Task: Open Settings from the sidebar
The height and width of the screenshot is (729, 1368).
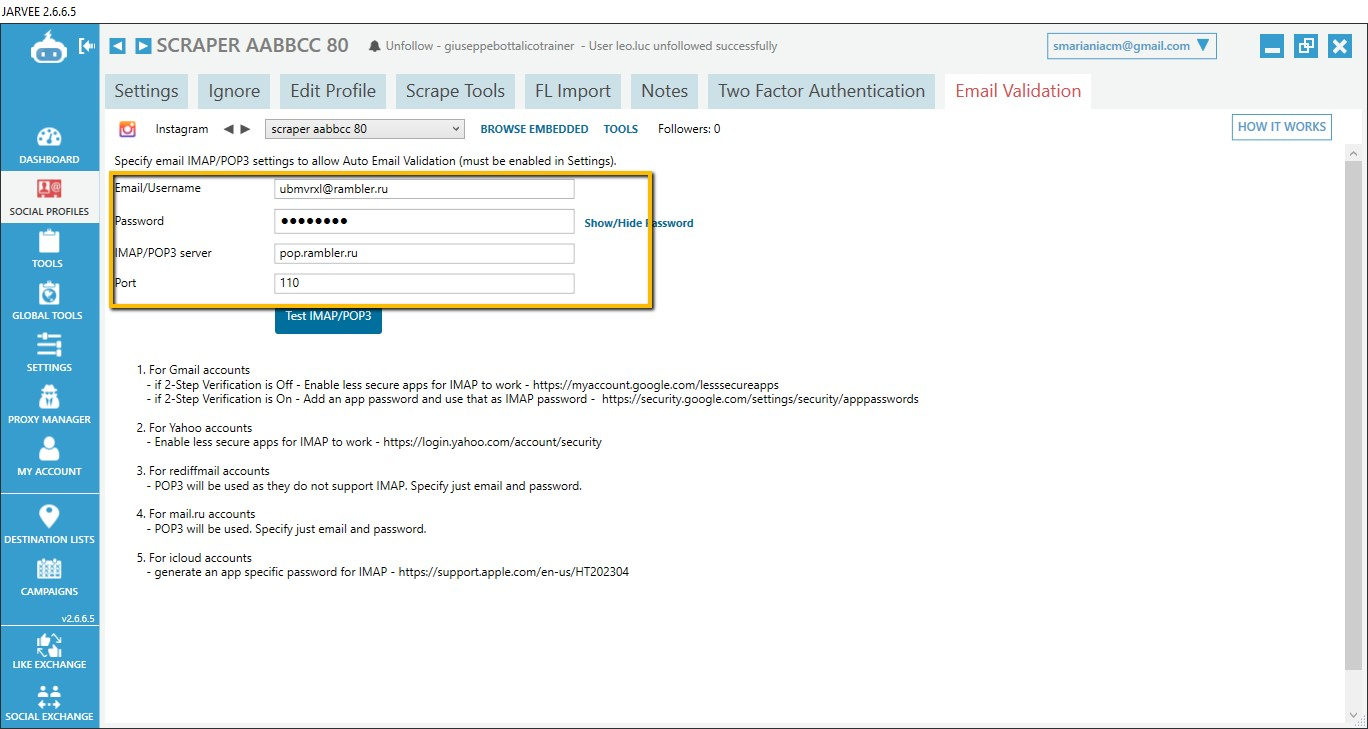Action: [49, 354]
